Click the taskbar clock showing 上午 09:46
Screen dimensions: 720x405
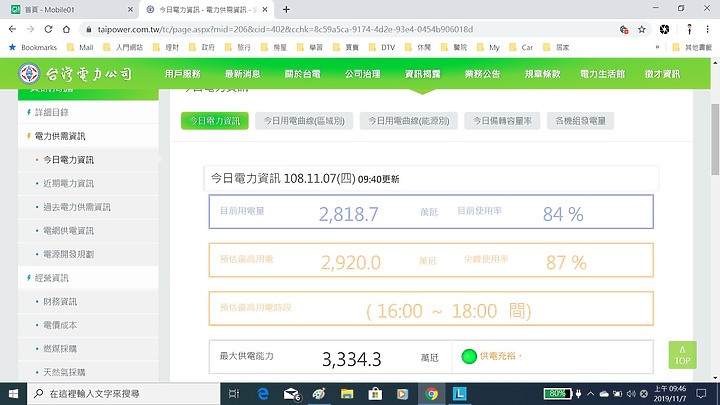coord(670,394)
